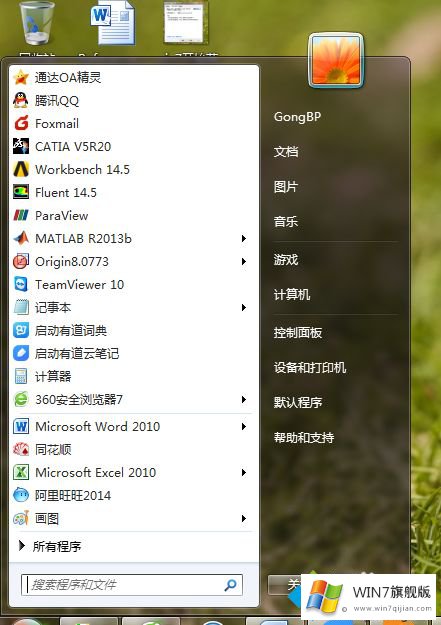The image size is (441, 625).
Task: Click the Workbench 14.5 yellow icon
Action: [21, 169]
